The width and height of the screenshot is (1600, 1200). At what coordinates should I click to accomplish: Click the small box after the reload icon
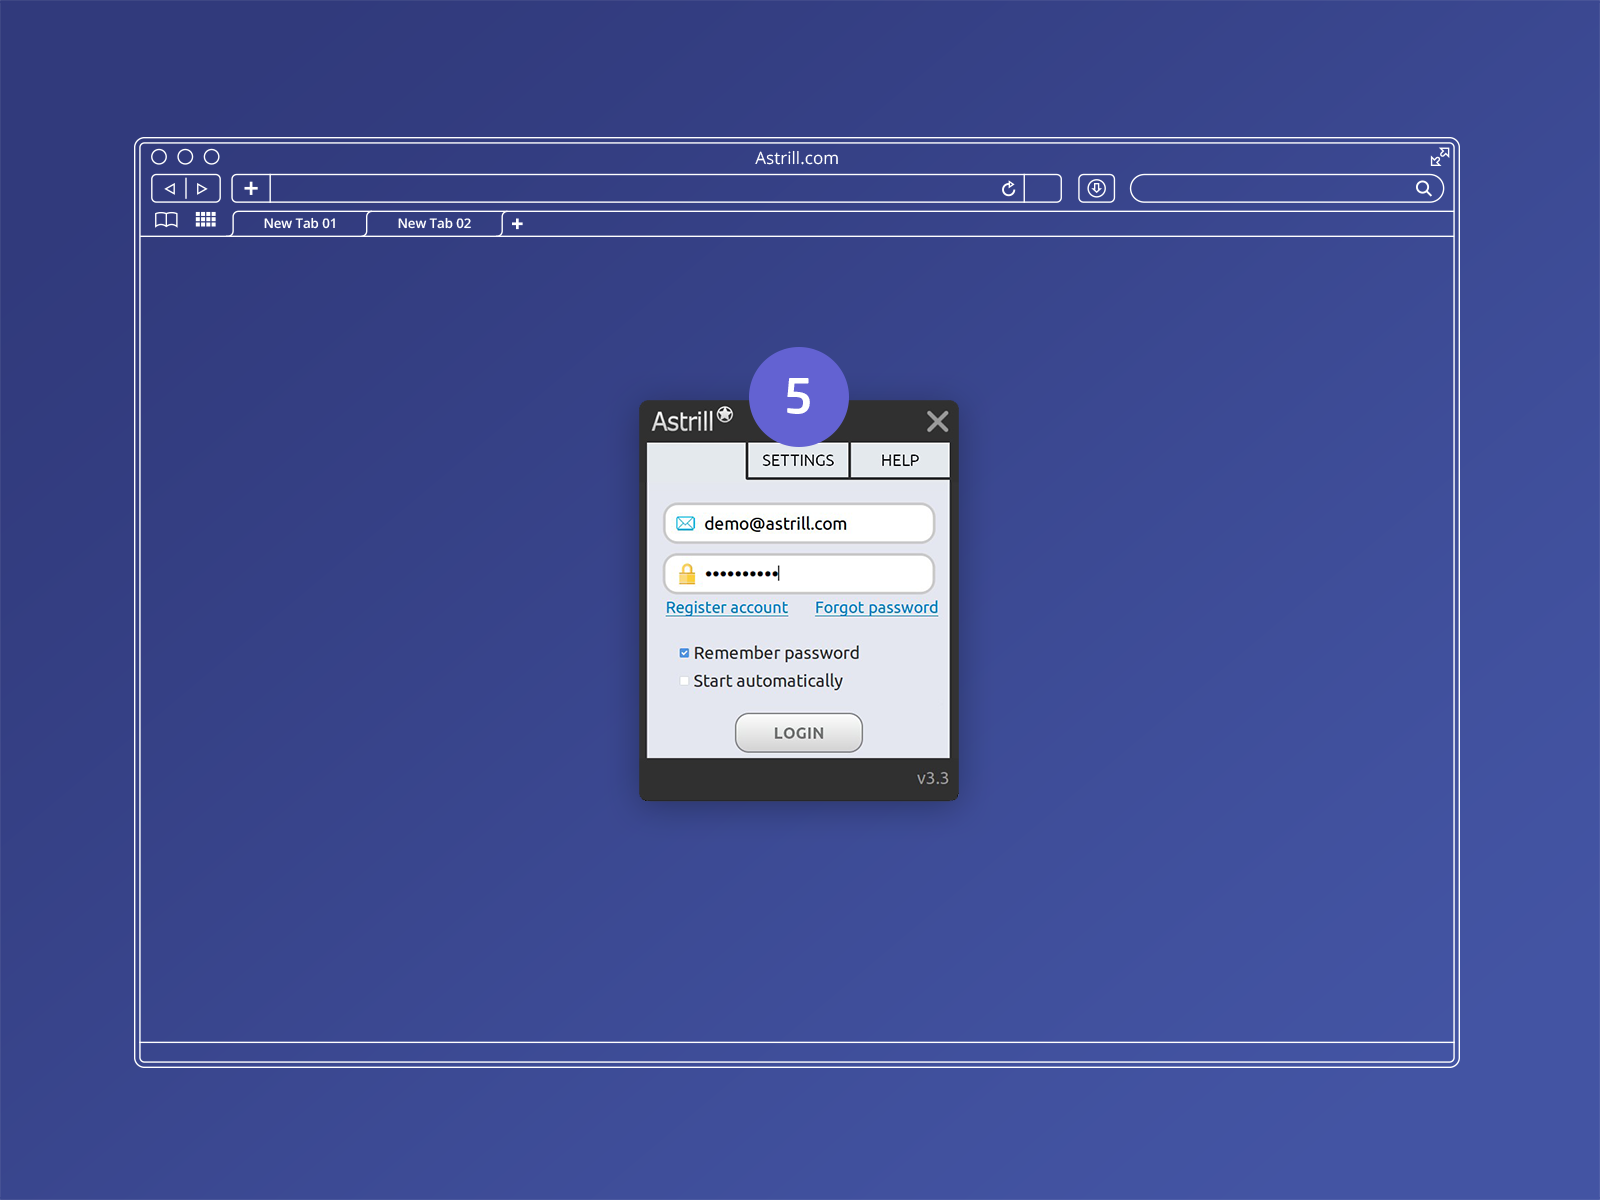[x=1043, y=188]
